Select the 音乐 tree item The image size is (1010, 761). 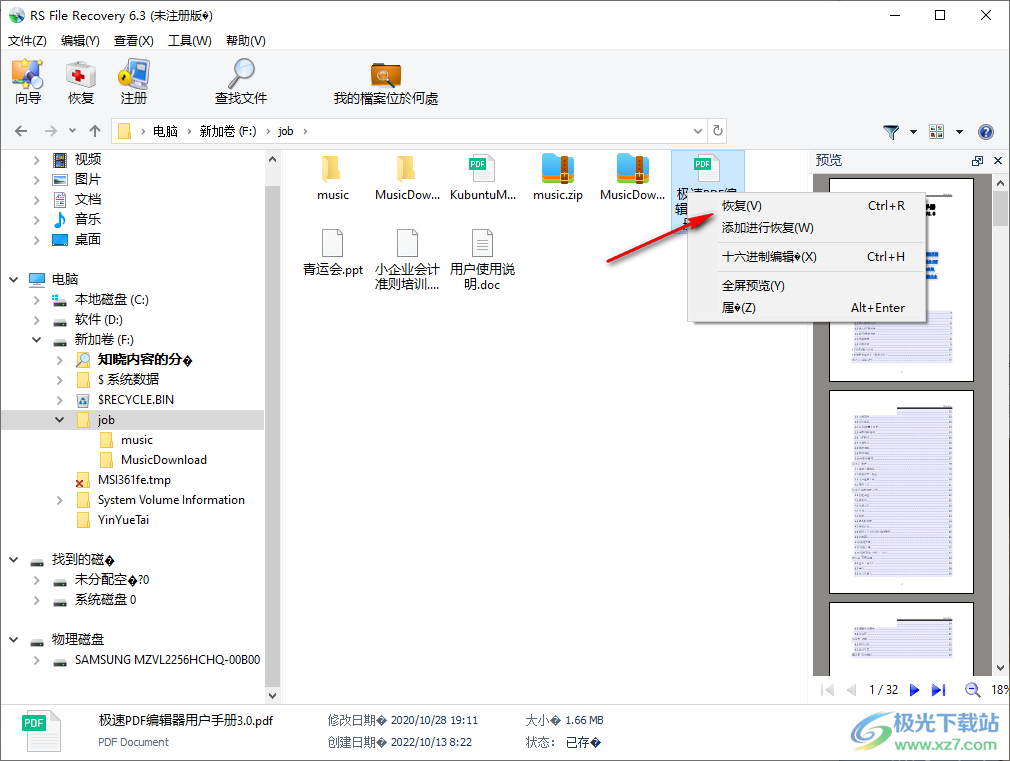pyautogui.click(x=87, y=220)
